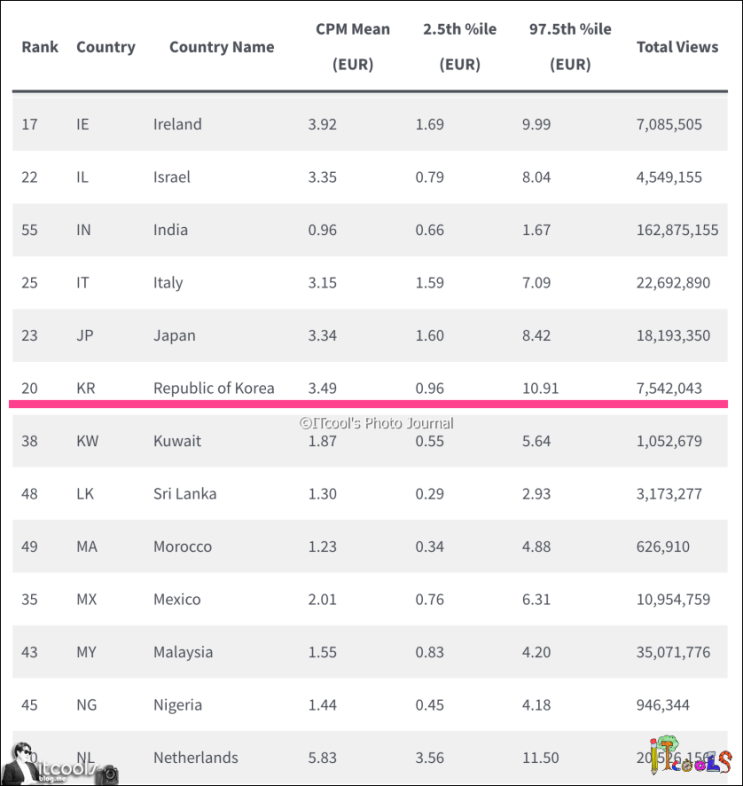The height and width of the screenshot is (786, 743).
Task: Click the 2.5th %ile (EUR) header
Action: tap(459, 47)
